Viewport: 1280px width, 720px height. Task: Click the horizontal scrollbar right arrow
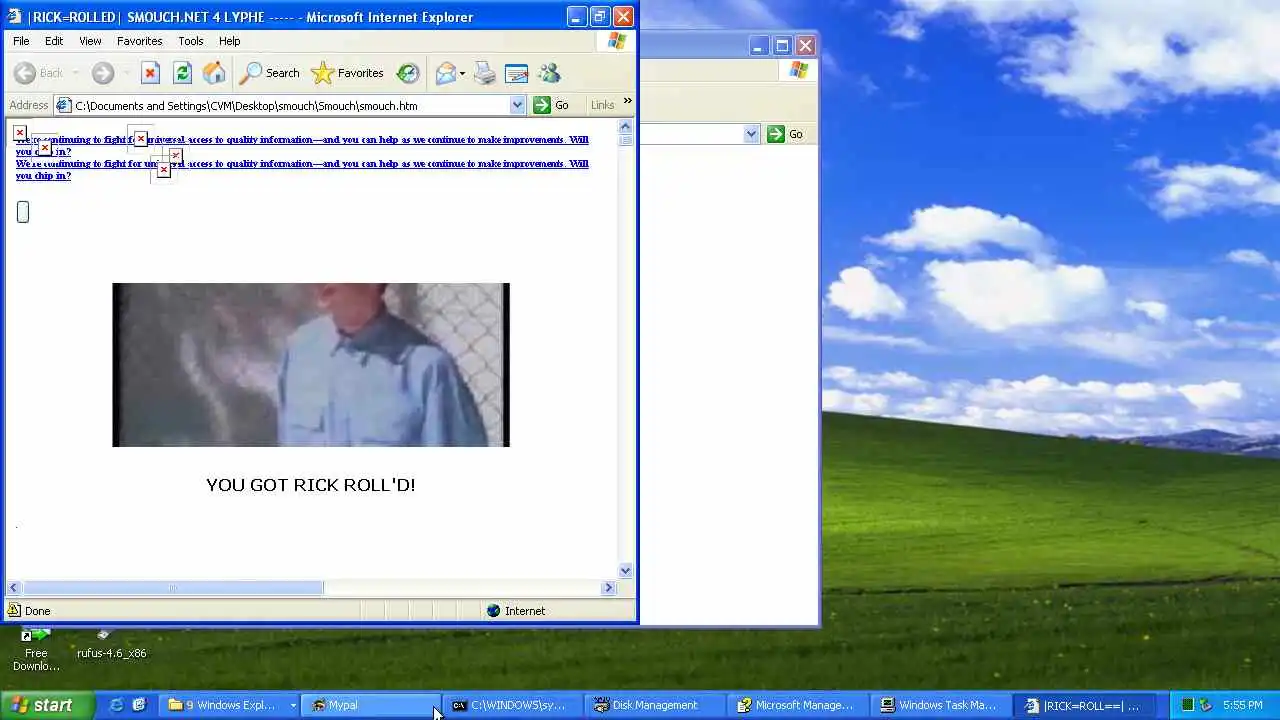click(x=608, y=588)
